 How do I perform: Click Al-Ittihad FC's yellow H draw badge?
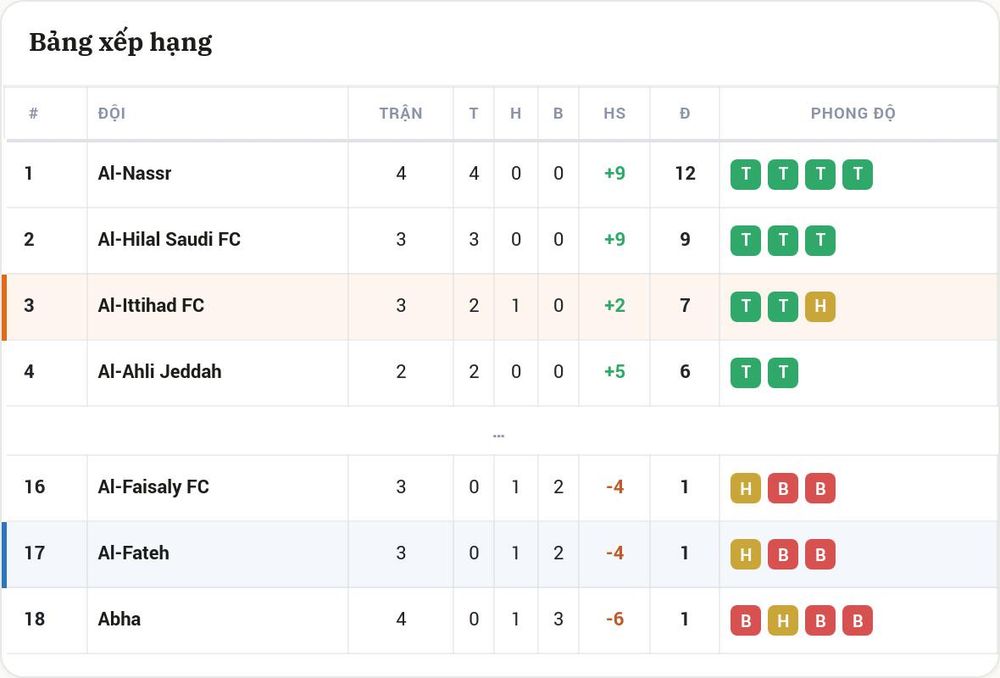pos(820,306)
